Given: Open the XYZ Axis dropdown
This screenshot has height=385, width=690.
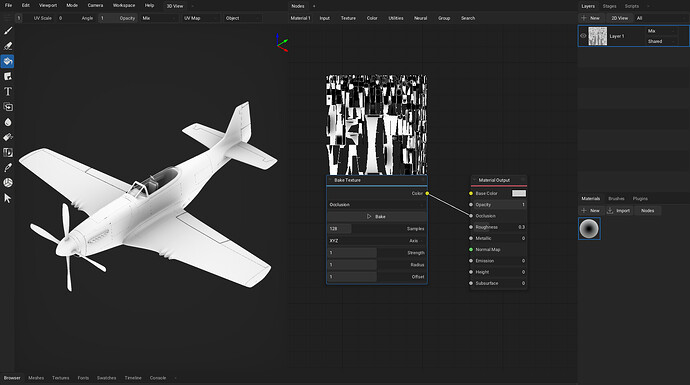Looking at the screenshot, I should click(377, 241).
